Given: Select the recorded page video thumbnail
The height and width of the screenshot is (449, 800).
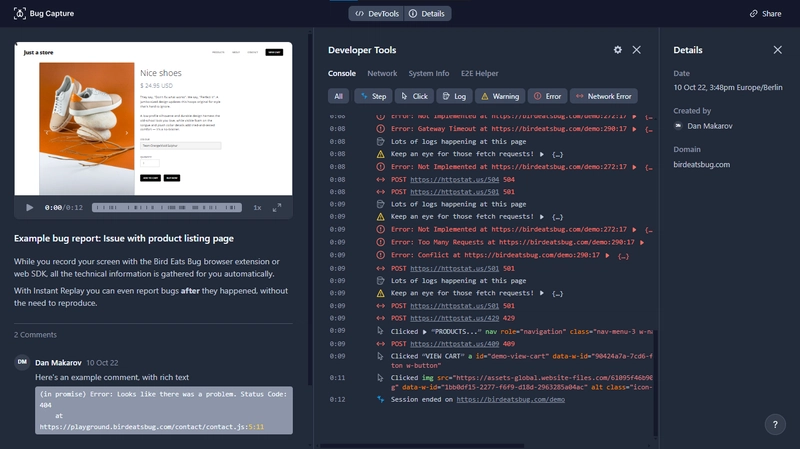Looking at the screenshot, I should (153, 118).
